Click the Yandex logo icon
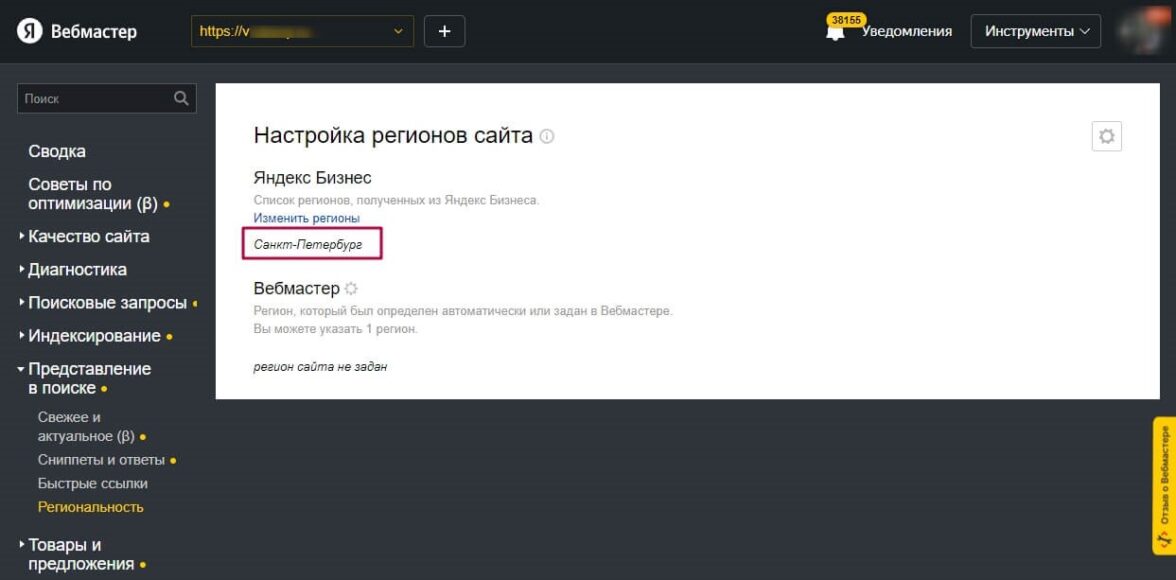Screen dimensions: 1176x580 [30, 32]
